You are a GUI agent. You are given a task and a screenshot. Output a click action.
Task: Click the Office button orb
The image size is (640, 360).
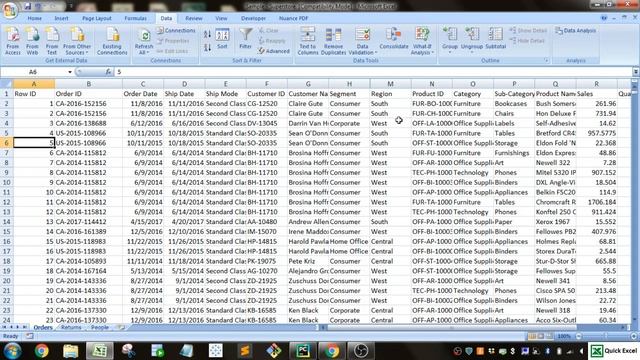[x=10, y=10]
